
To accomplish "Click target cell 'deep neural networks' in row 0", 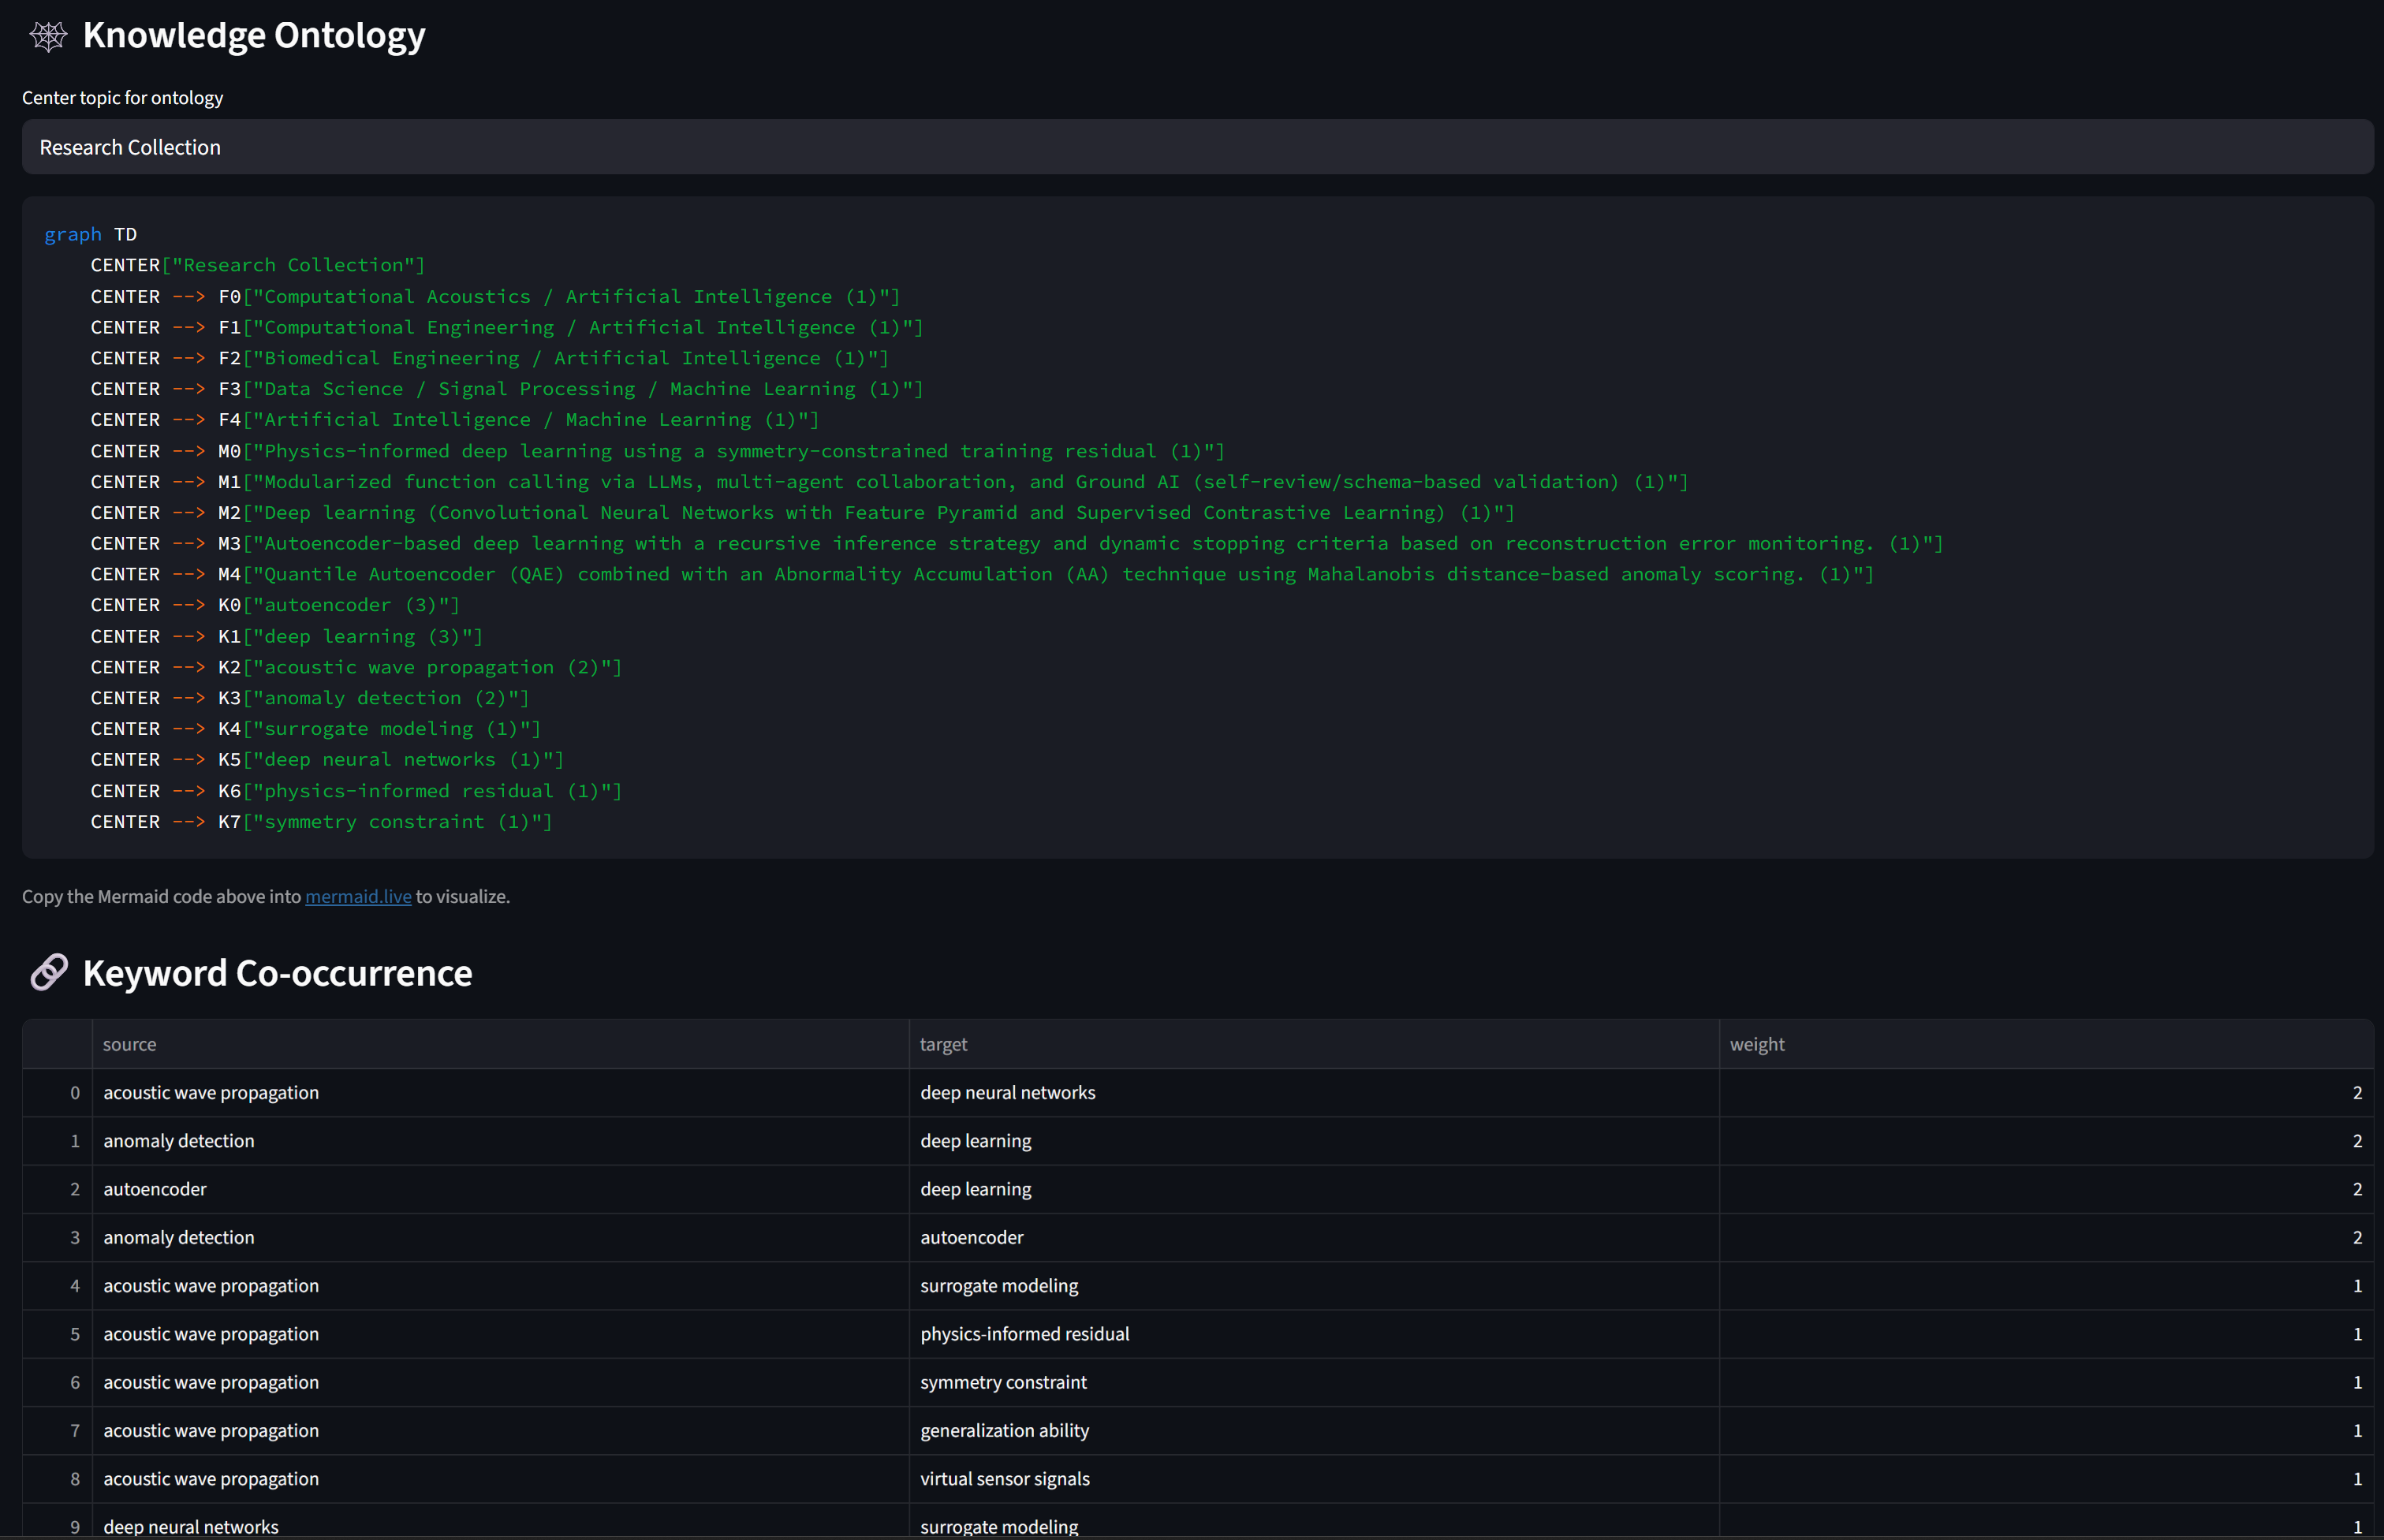I will (x=1314, y=1093).
